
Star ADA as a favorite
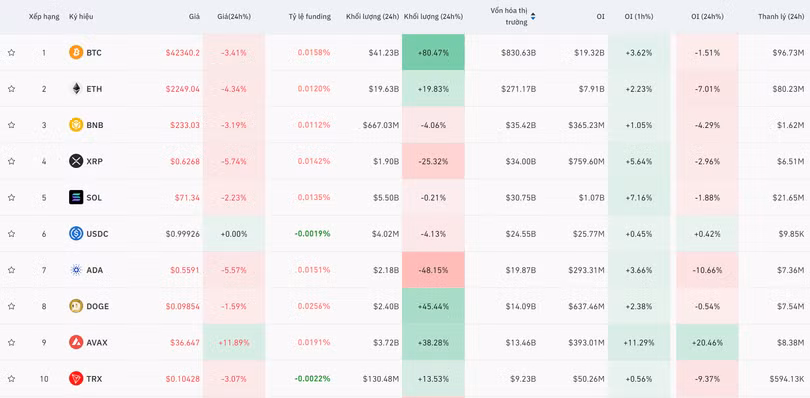click(11, 270)
